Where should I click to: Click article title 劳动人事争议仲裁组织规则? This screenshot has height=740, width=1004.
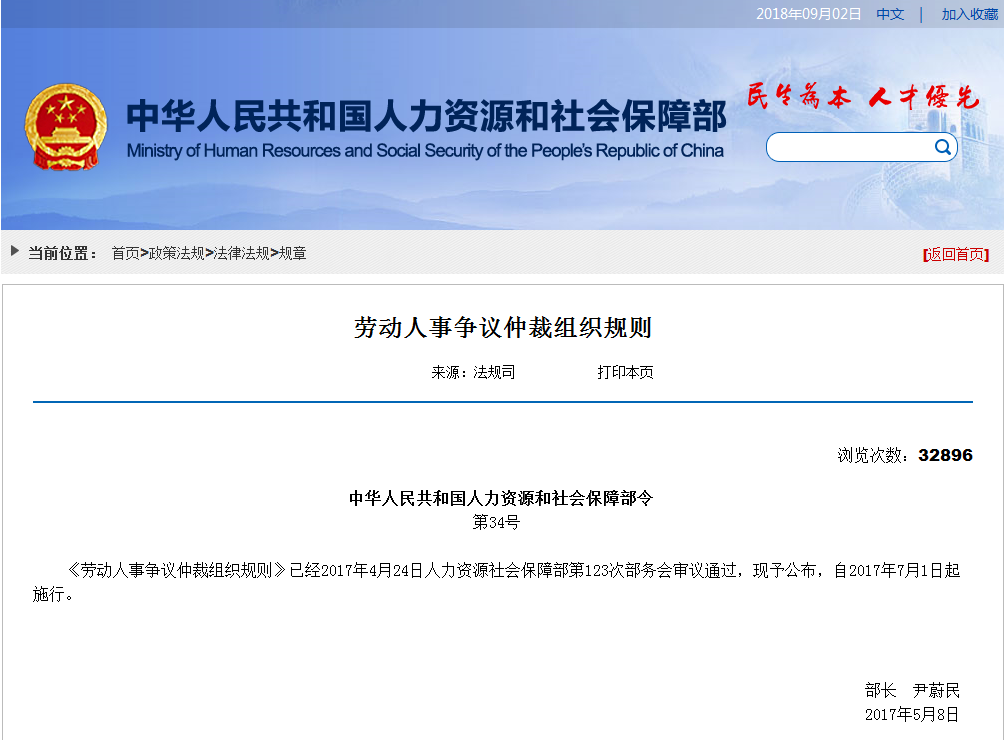coord(503,327)
